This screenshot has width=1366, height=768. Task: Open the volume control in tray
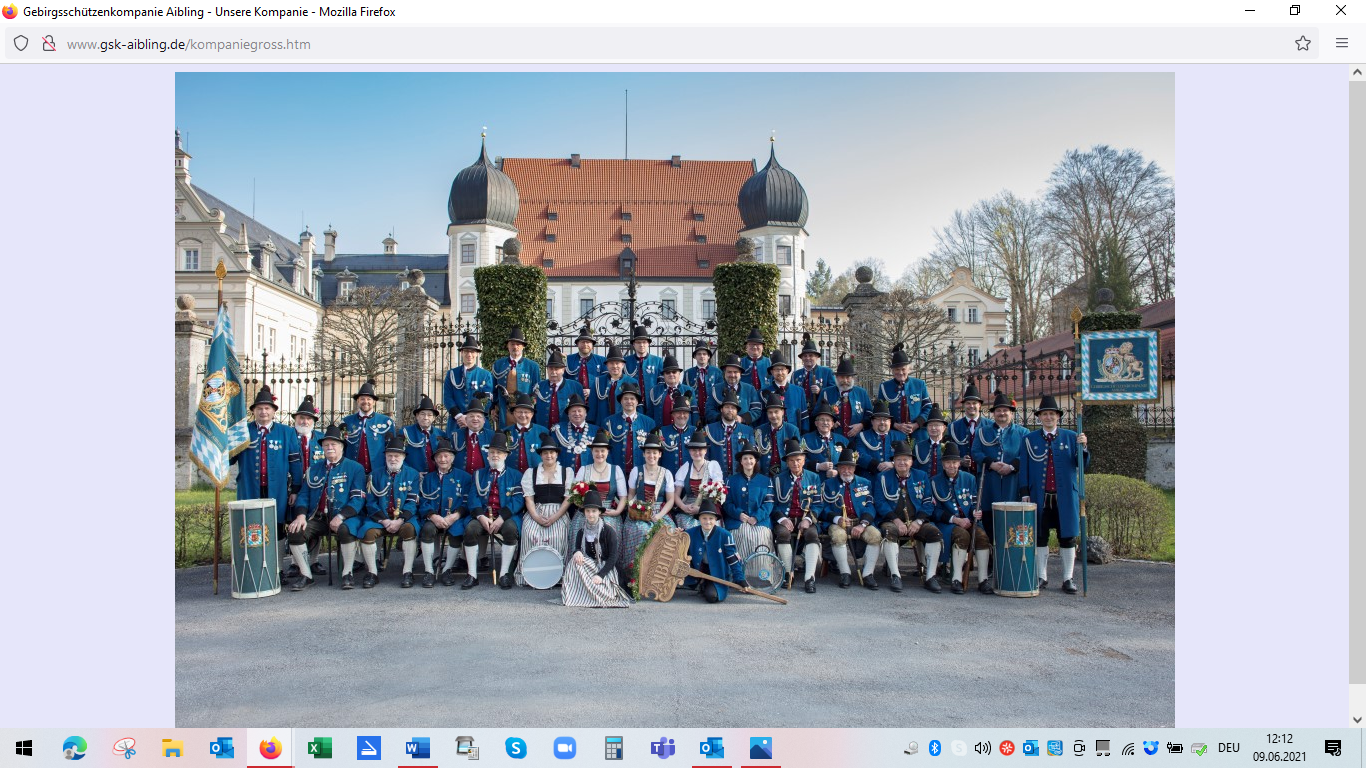982,748
